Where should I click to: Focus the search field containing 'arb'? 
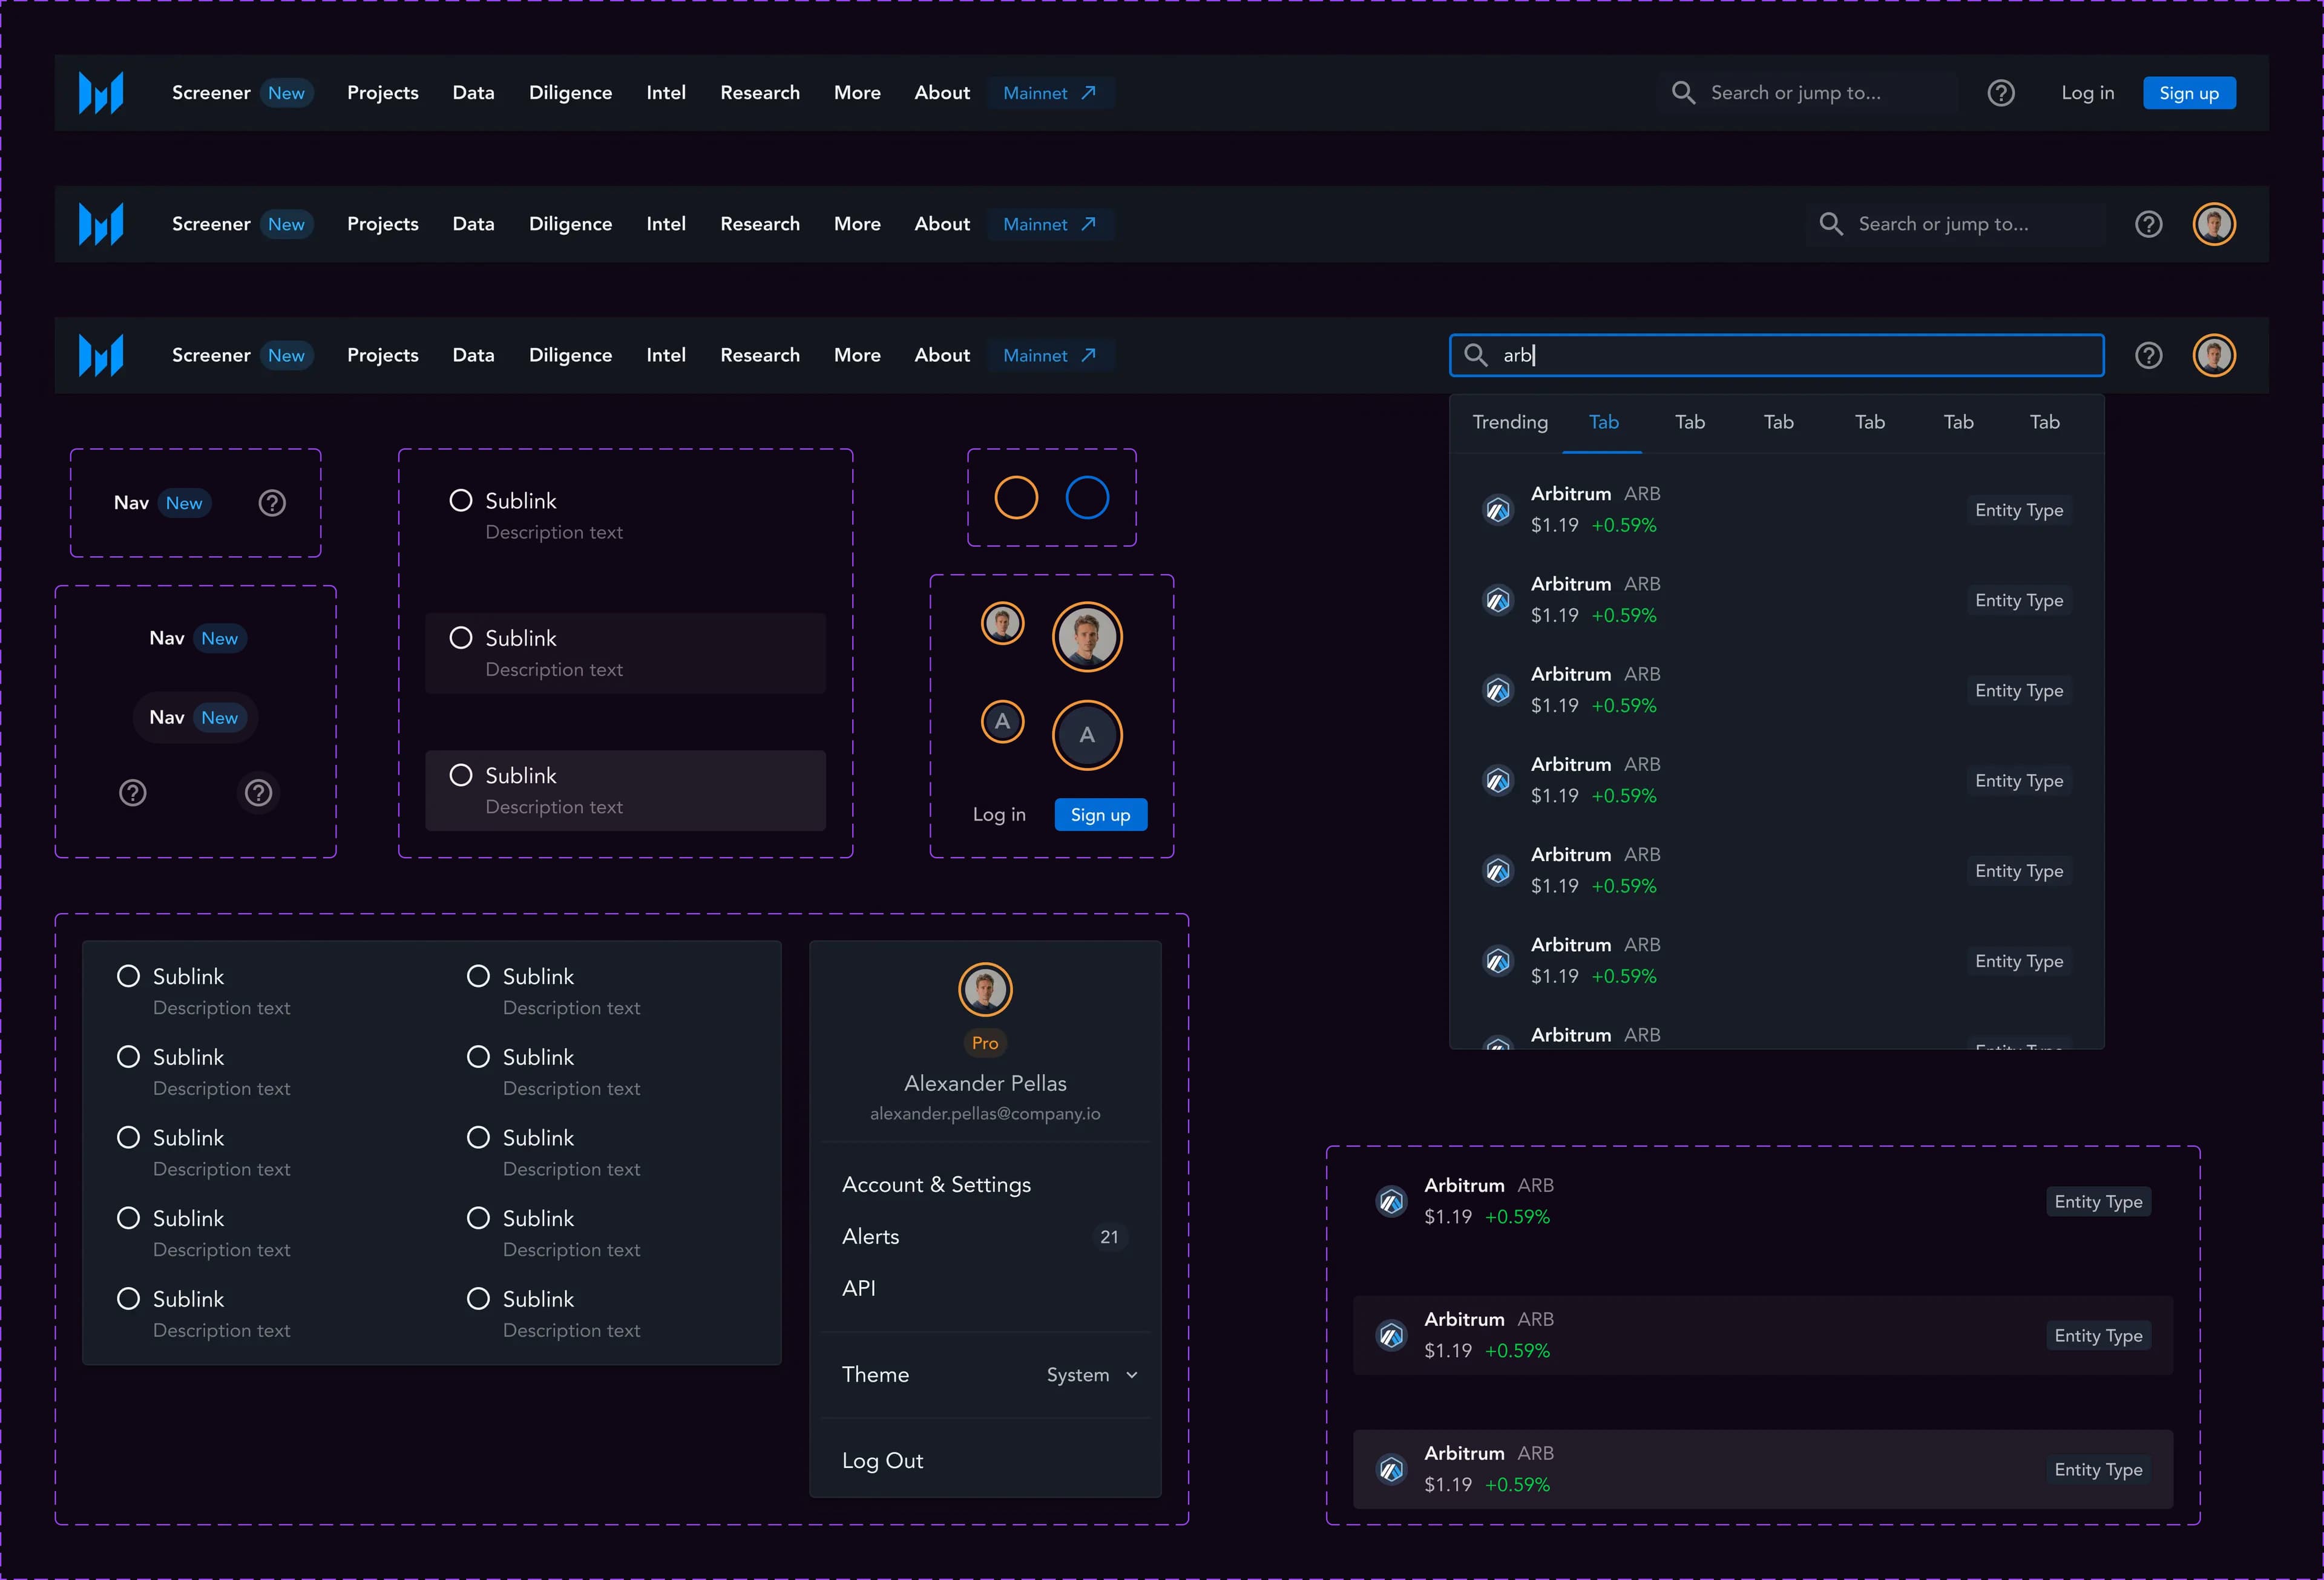coord(1776,355)
